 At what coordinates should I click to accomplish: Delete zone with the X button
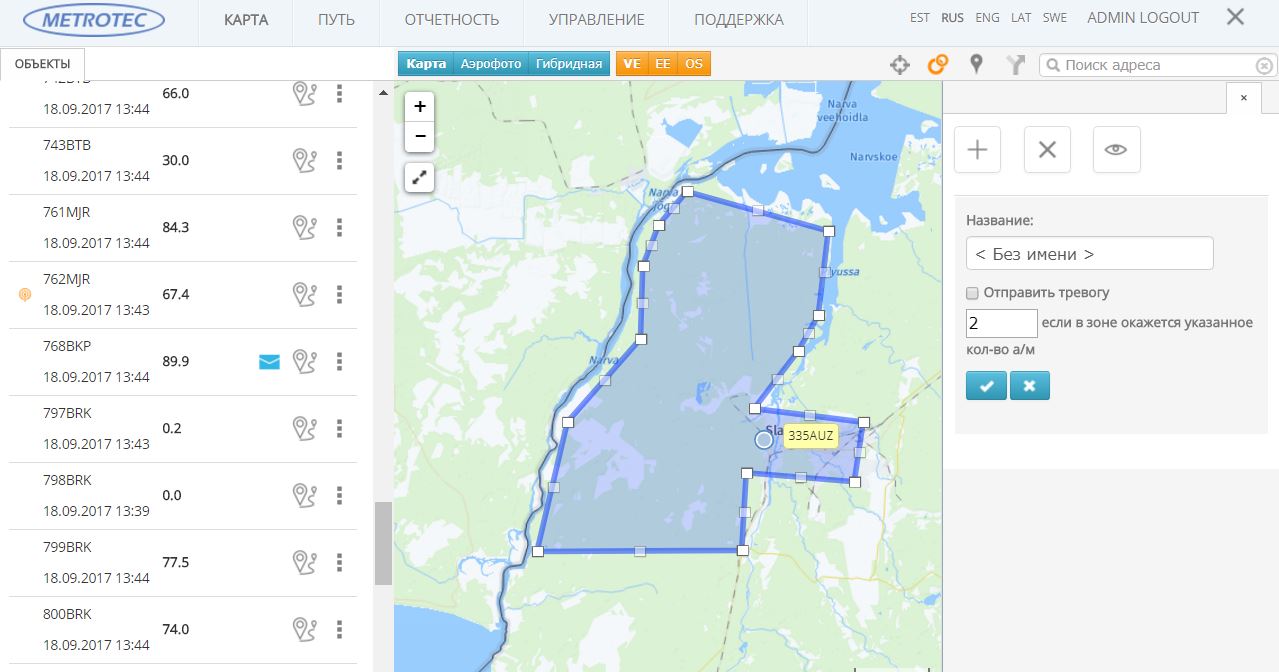(1047, 150)
